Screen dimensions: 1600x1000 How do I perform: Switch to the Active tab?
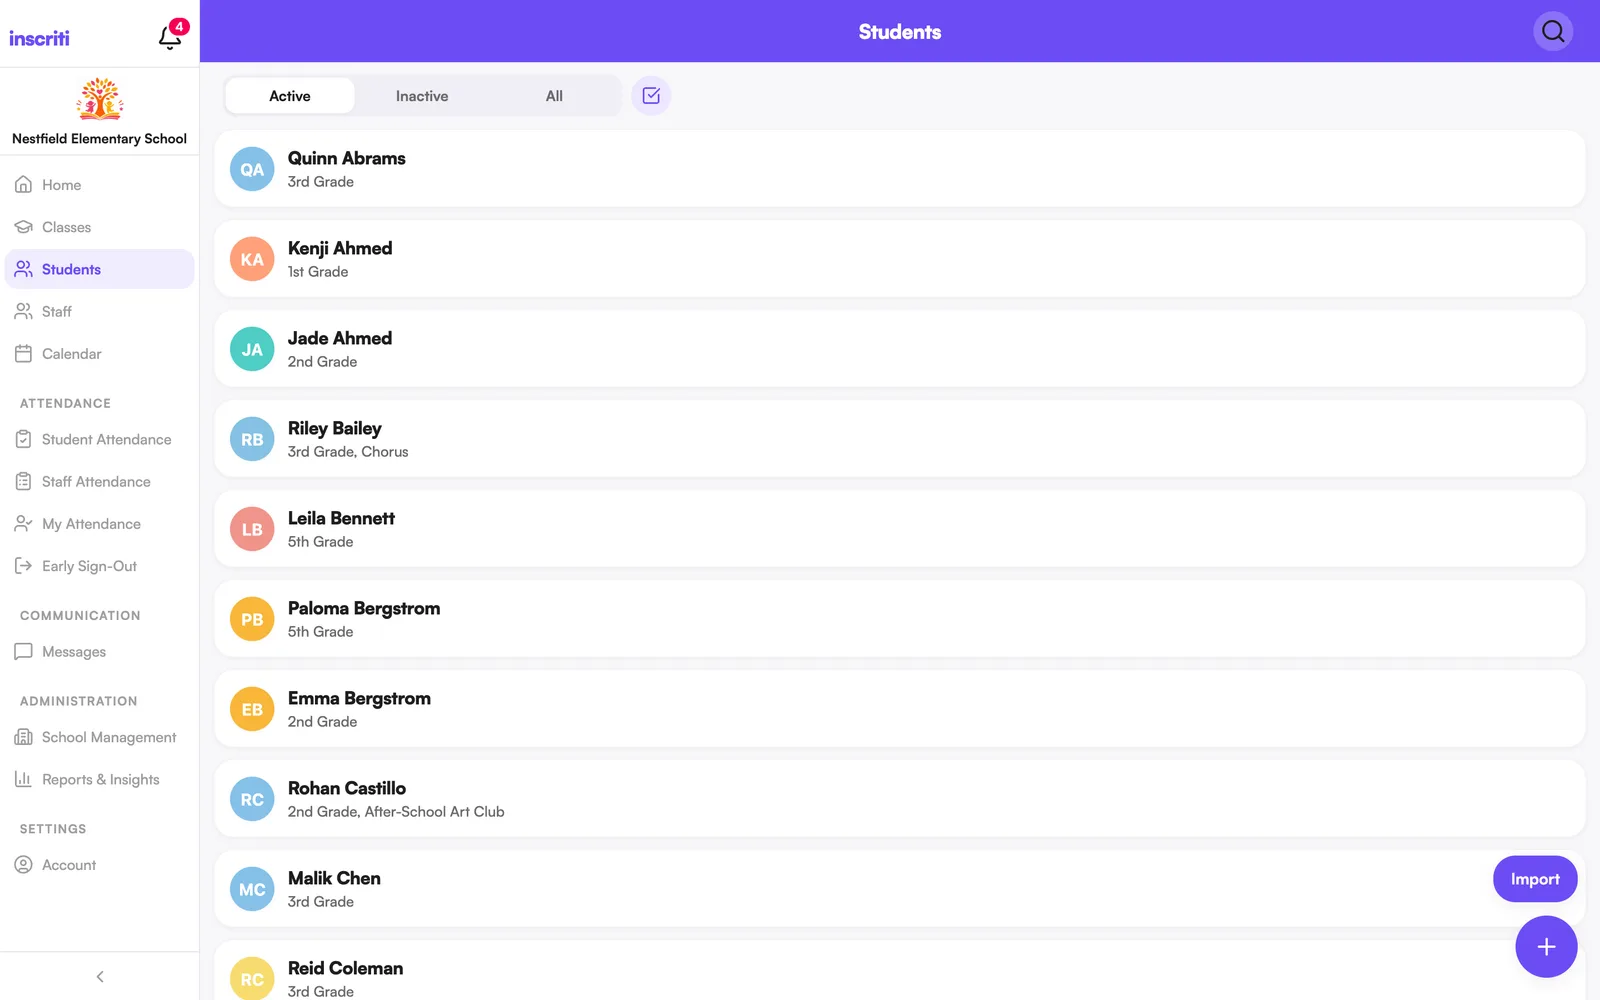pos(290,96)
